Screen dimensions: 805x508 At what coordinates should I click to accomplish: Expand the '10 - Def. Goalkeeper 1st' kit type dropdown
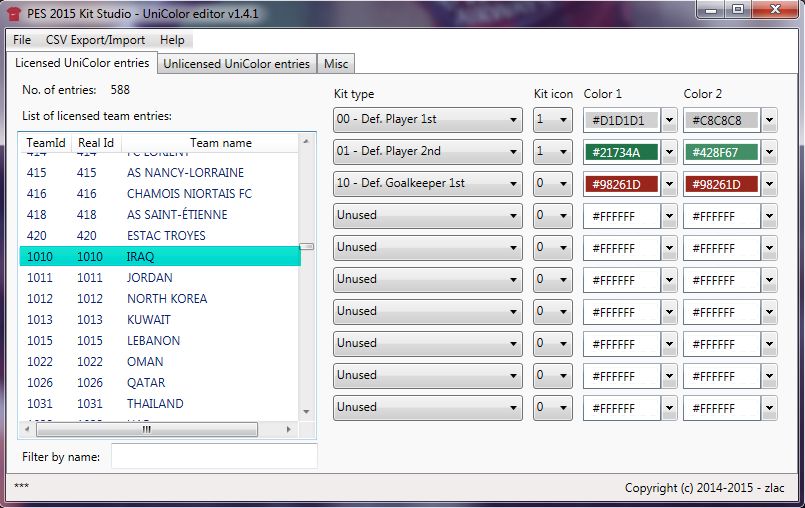[x=428, y=184]
